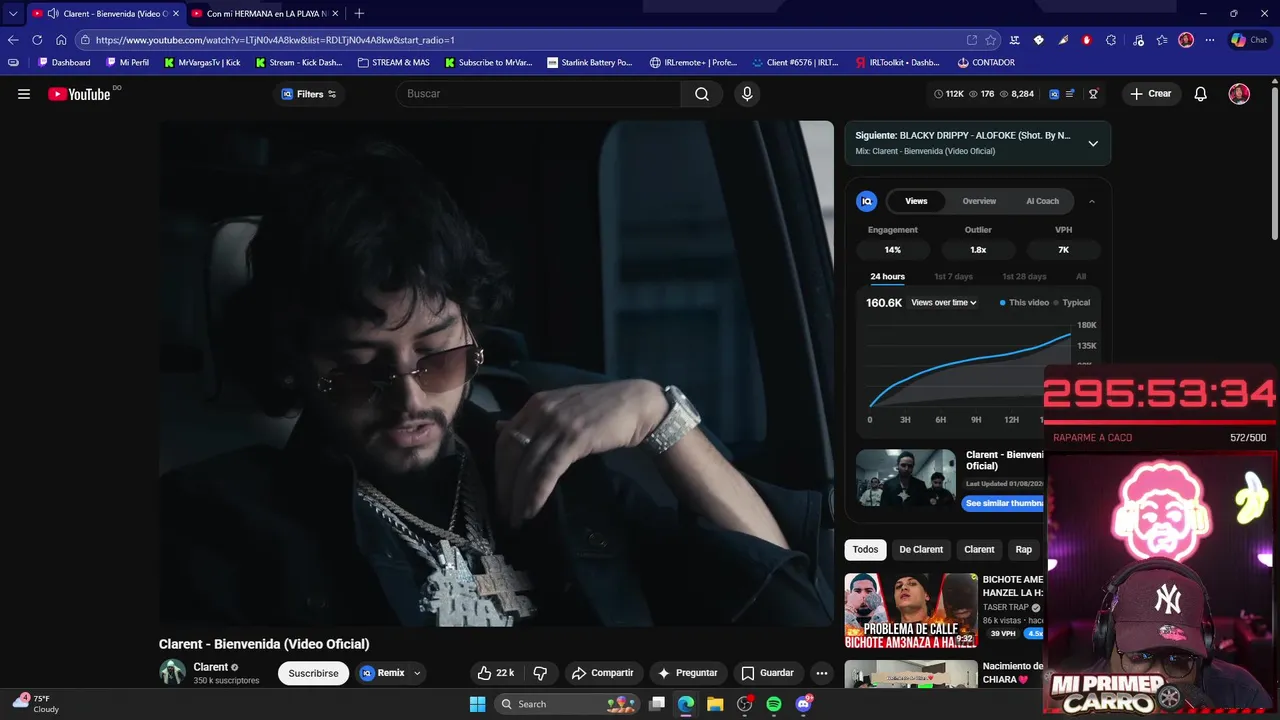Open Task View on the taskbar
This screenshot has height=720, width=1280.
coord(657,704)
